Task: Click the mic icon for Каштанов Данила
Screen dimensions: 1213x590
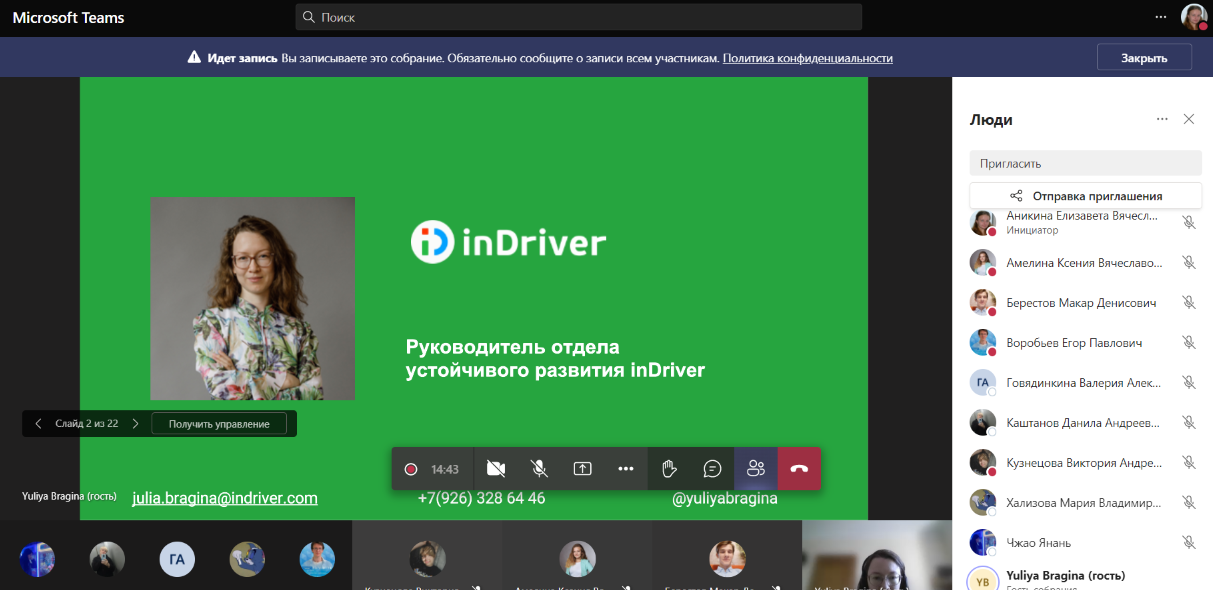Action: click(1189, 422)
